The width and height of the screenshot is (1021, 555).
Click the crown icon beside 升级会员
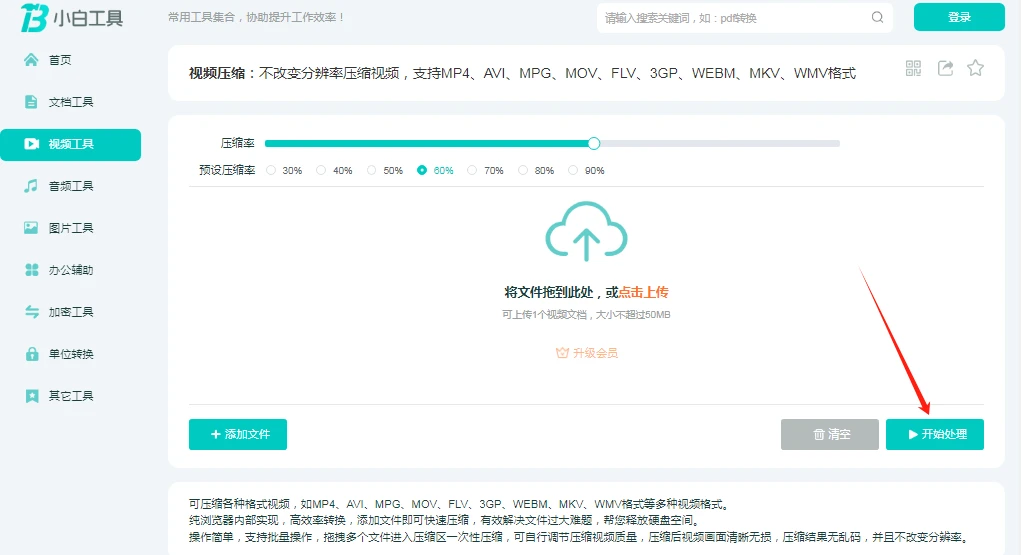pyautogui.click(x=562, y=353)
